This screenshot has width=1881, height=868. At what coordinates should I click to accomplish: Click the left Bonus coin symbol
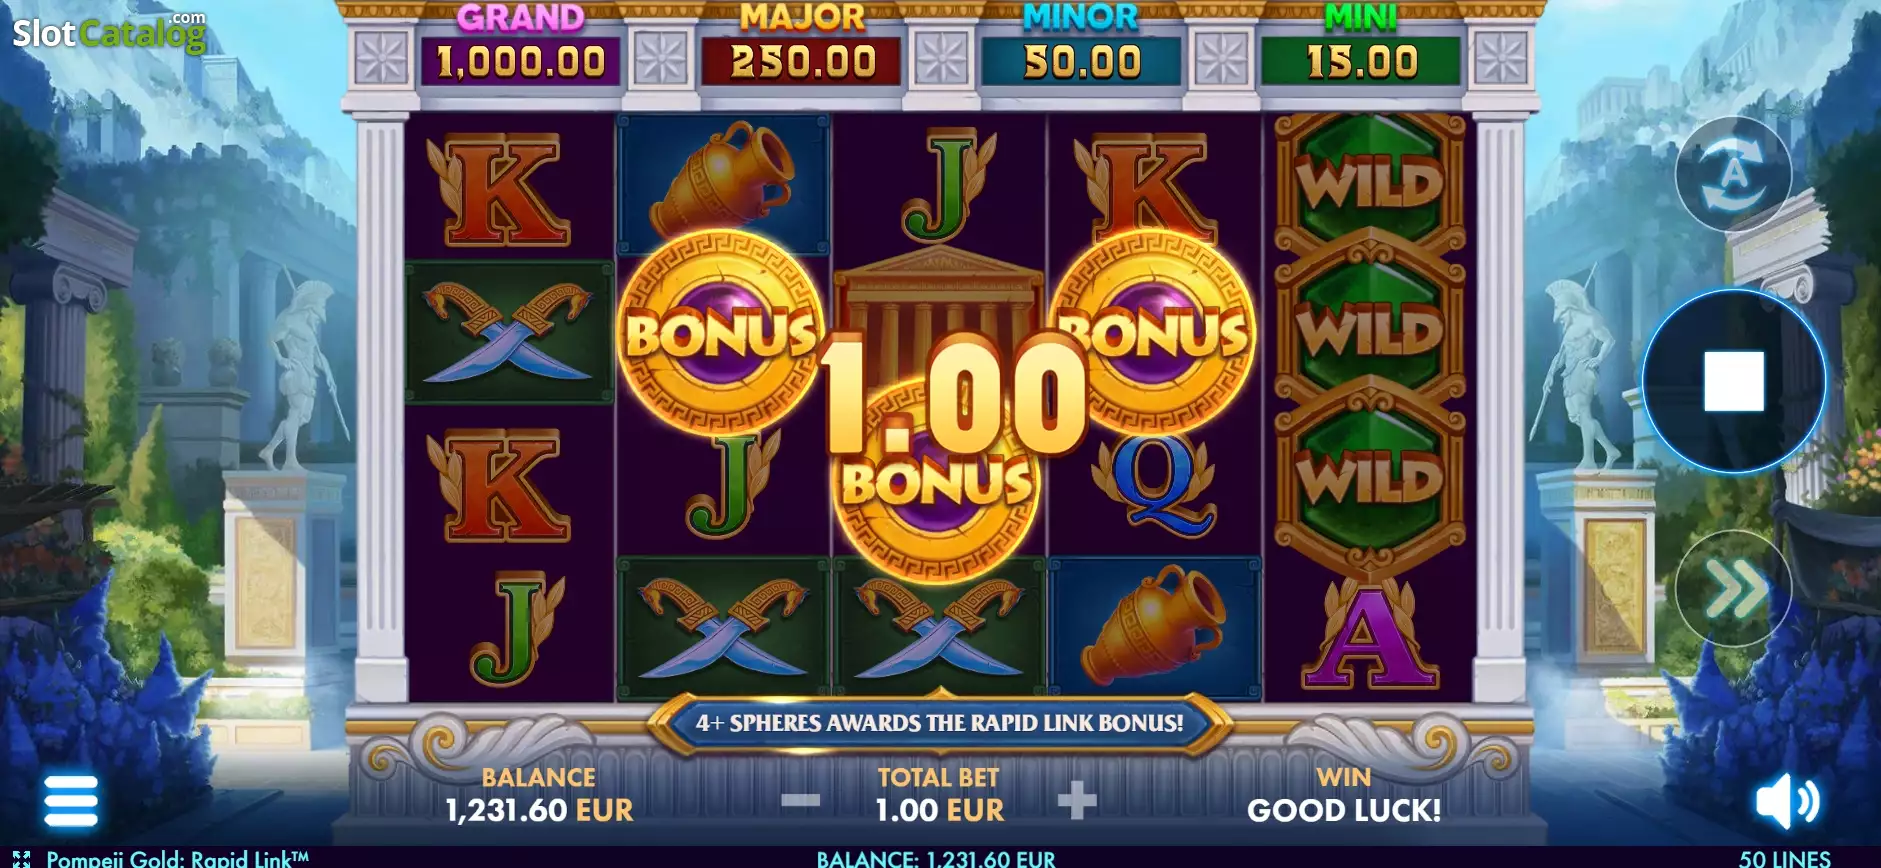coord(720,334)
